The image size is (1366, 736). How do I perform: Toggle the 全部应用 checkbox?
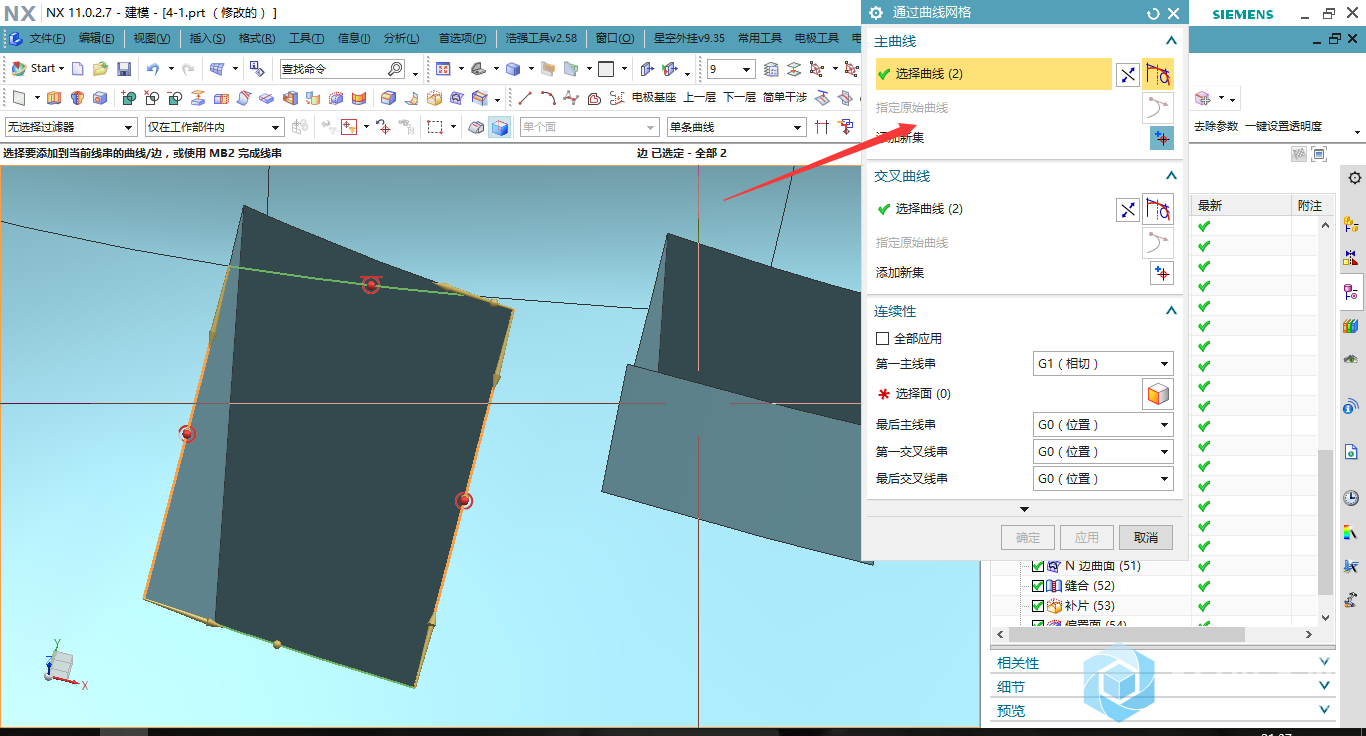[x=882, y=339]
